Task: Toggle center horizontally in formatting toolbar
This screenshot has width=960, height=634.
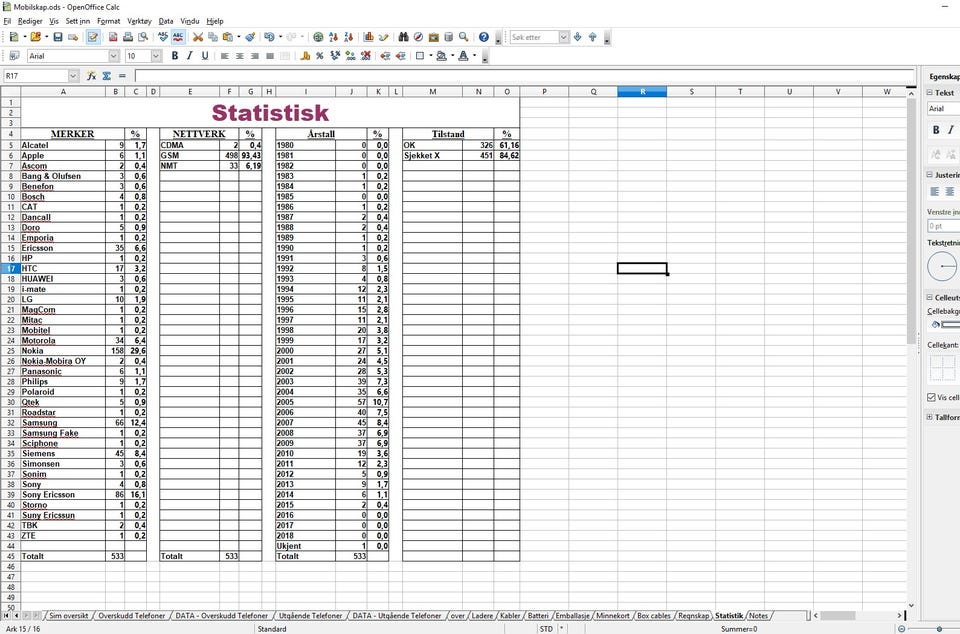Action: [x=239, y=56]
